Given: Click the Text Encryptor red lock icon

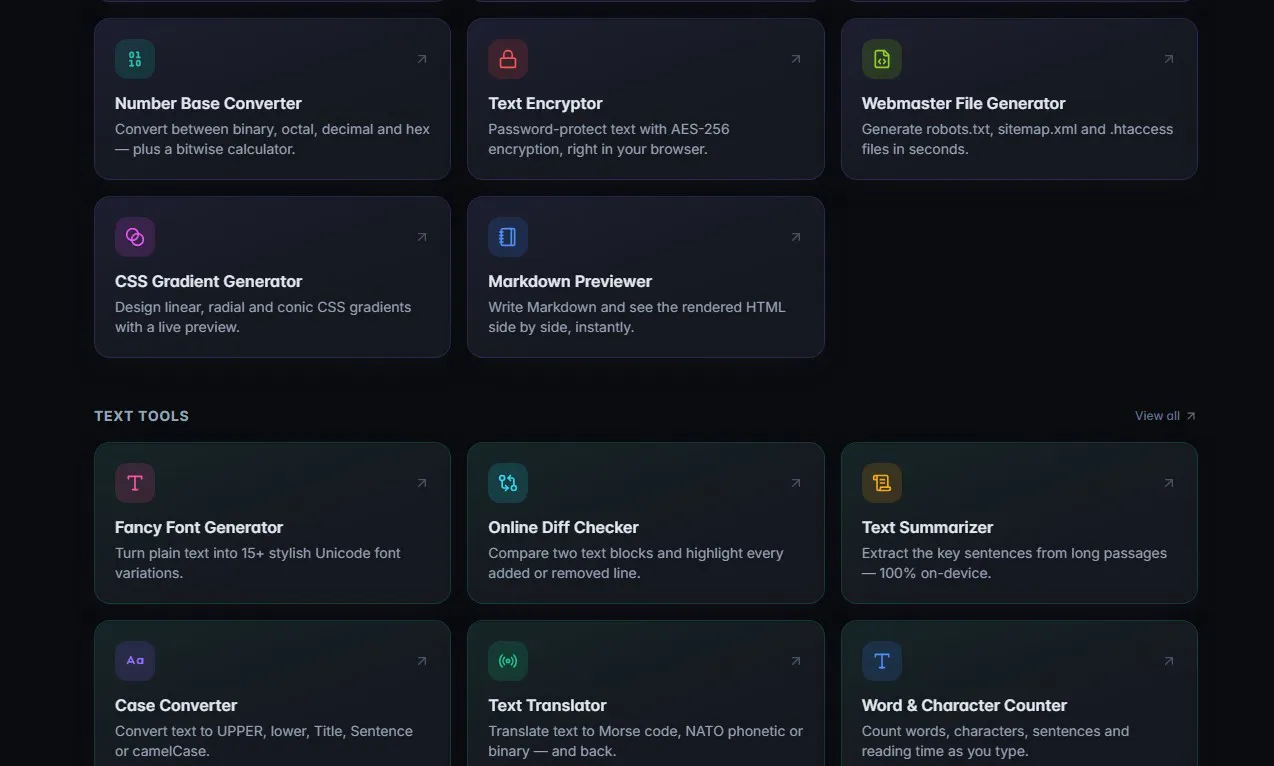Looking at the screenshot, I should tap(508, 59).
